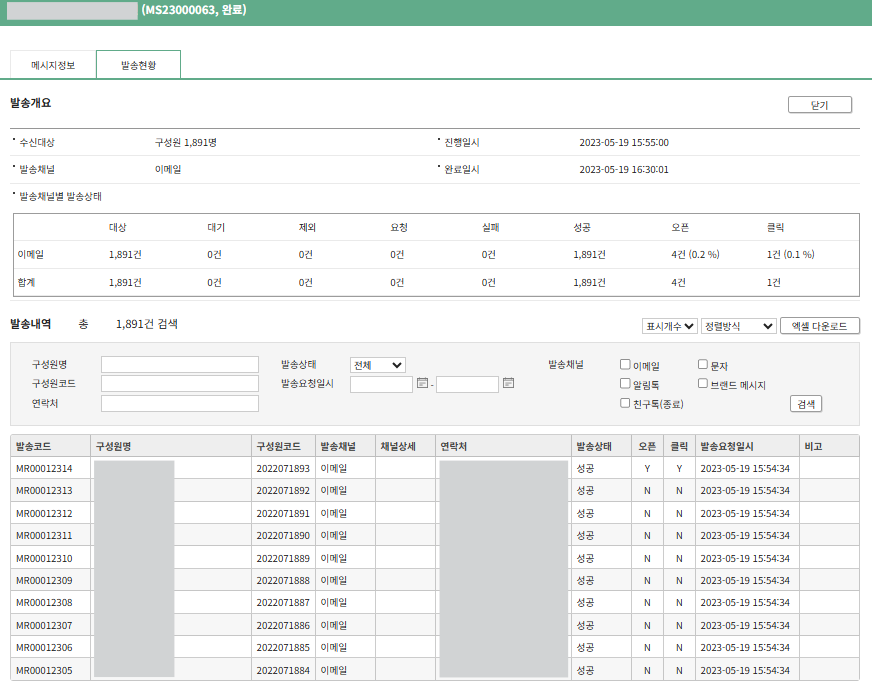Select the 발송현황 tab

138,65
